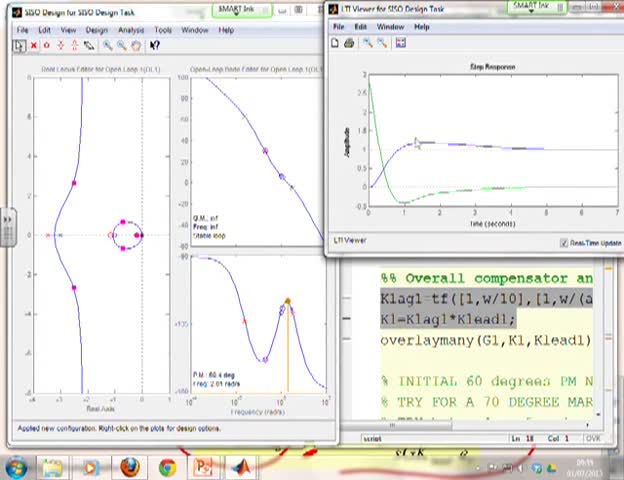624x480 pixels.
Task: Click the magenta marker on the Bode magnitude curve
Action: click(265, 151)
